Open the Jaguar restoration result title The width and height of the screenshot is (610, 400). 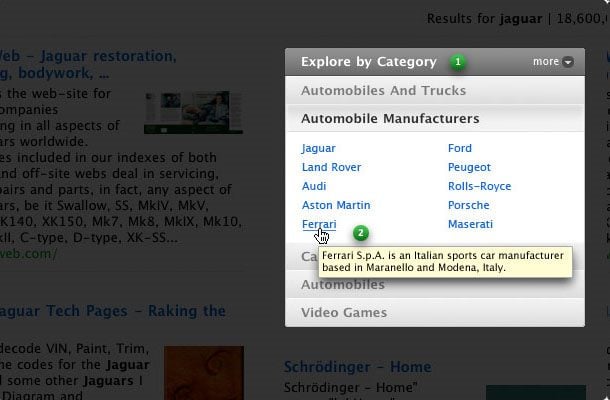tap(88, 64)
